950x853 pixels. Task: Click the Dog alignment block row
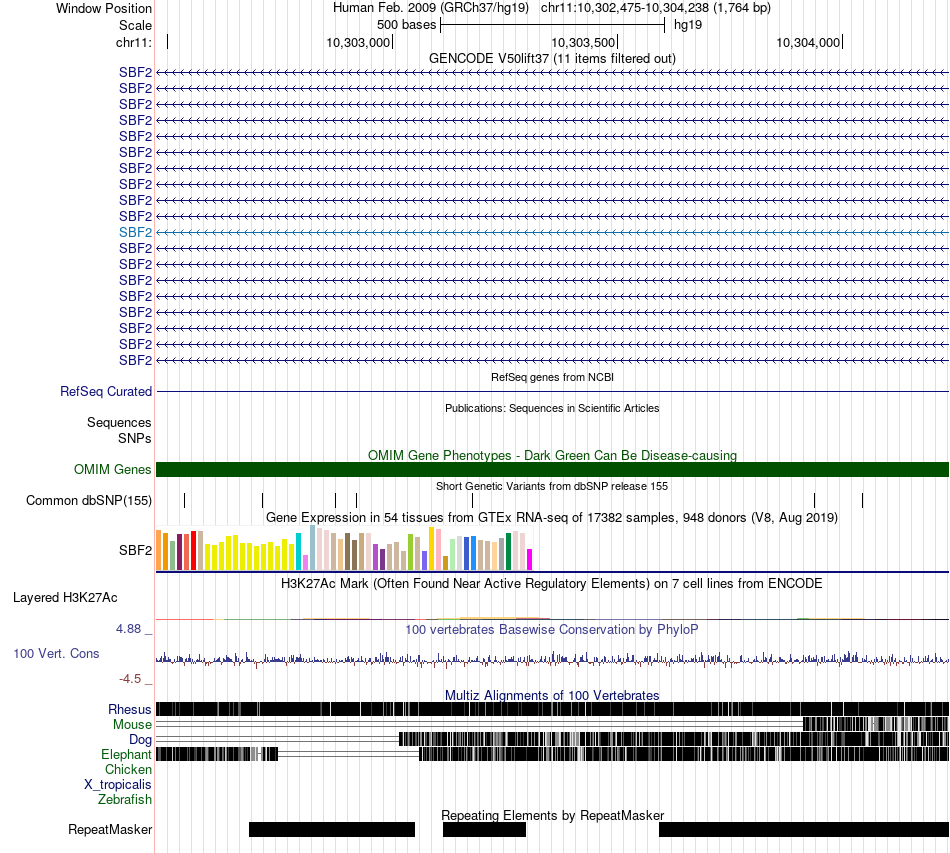tap(674, 739)
